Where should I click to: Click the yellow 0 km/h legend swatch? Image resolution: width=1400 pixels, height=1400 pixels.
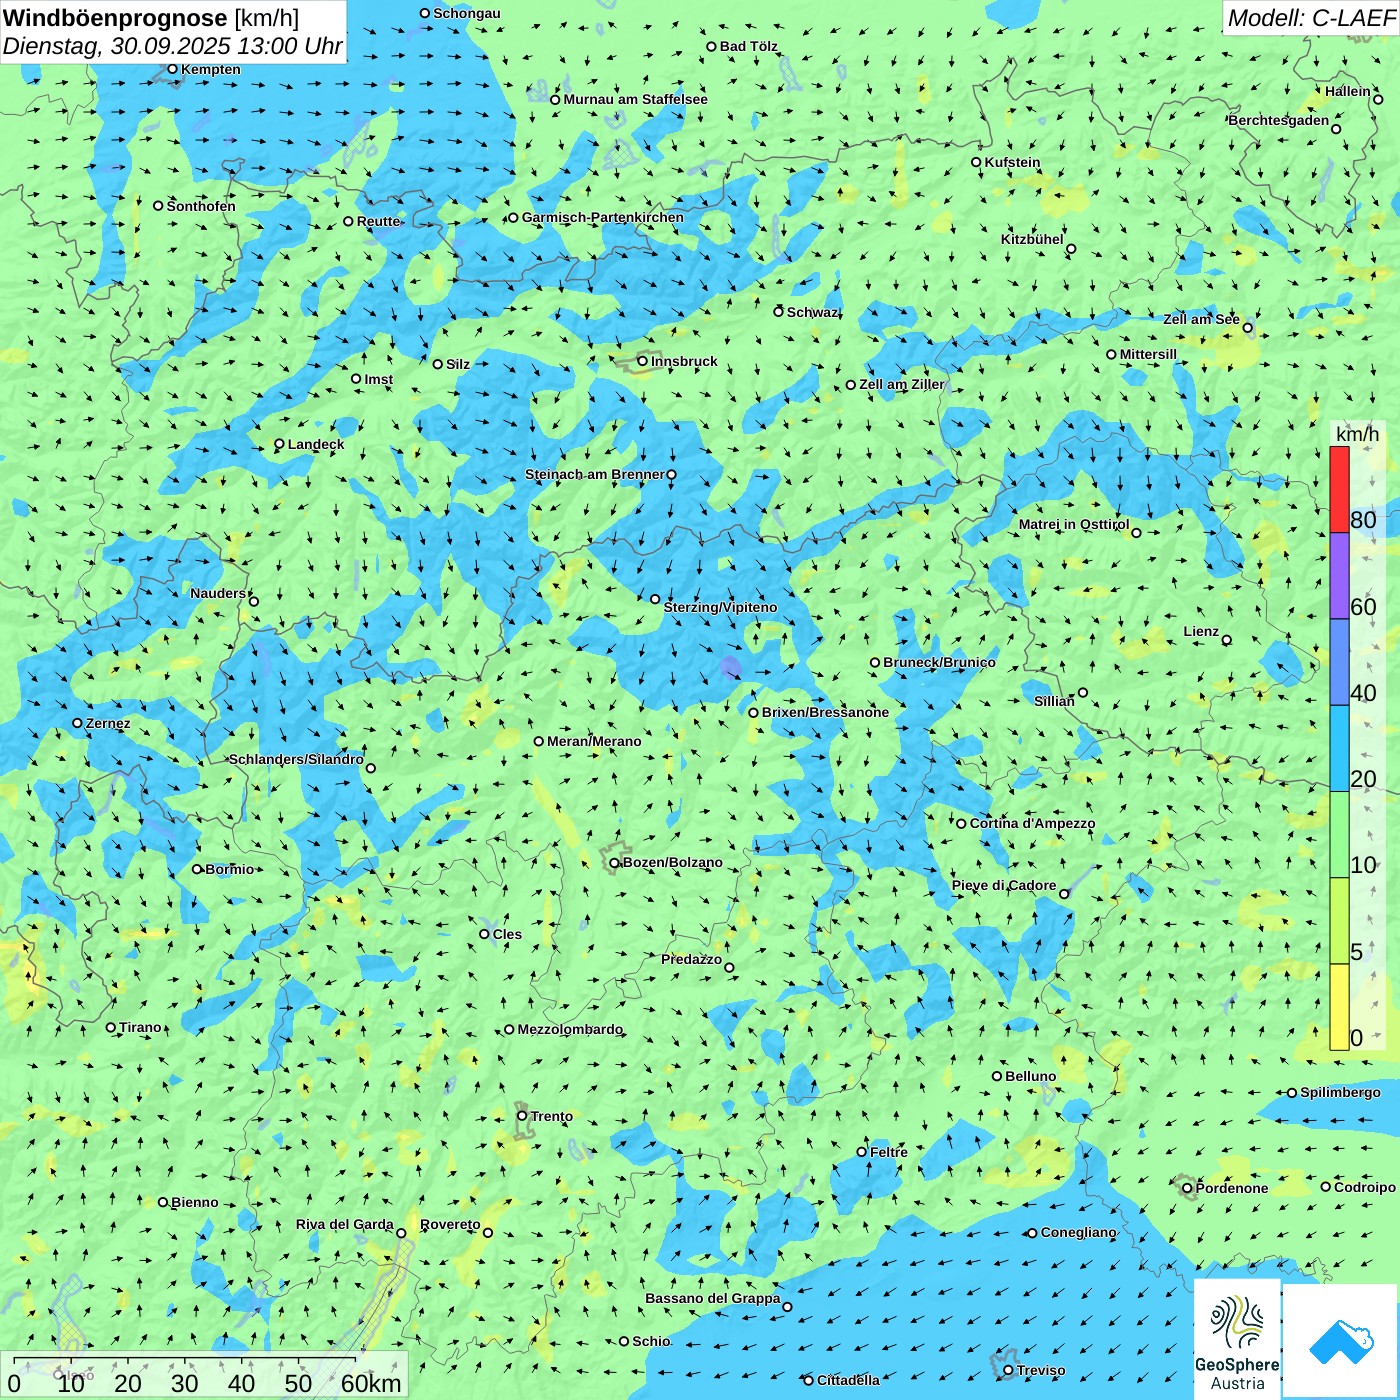(x=1339, y=1007)
